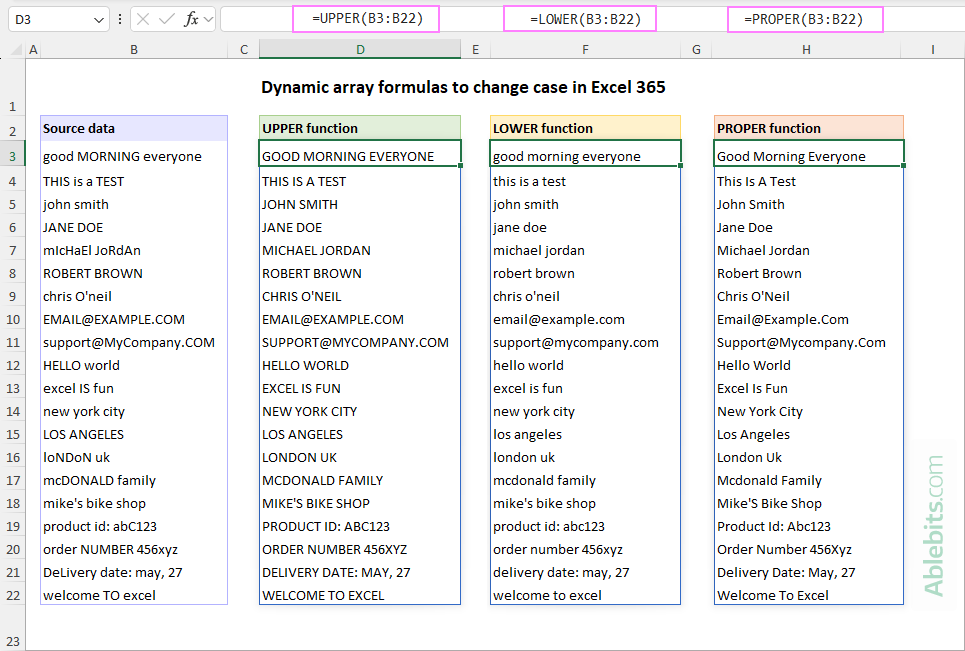Image resolution: width=965 pixels, height=651 pixels.
Task: Click the Cancel (X) icon next to formula bar
Action: click(143, 19)
